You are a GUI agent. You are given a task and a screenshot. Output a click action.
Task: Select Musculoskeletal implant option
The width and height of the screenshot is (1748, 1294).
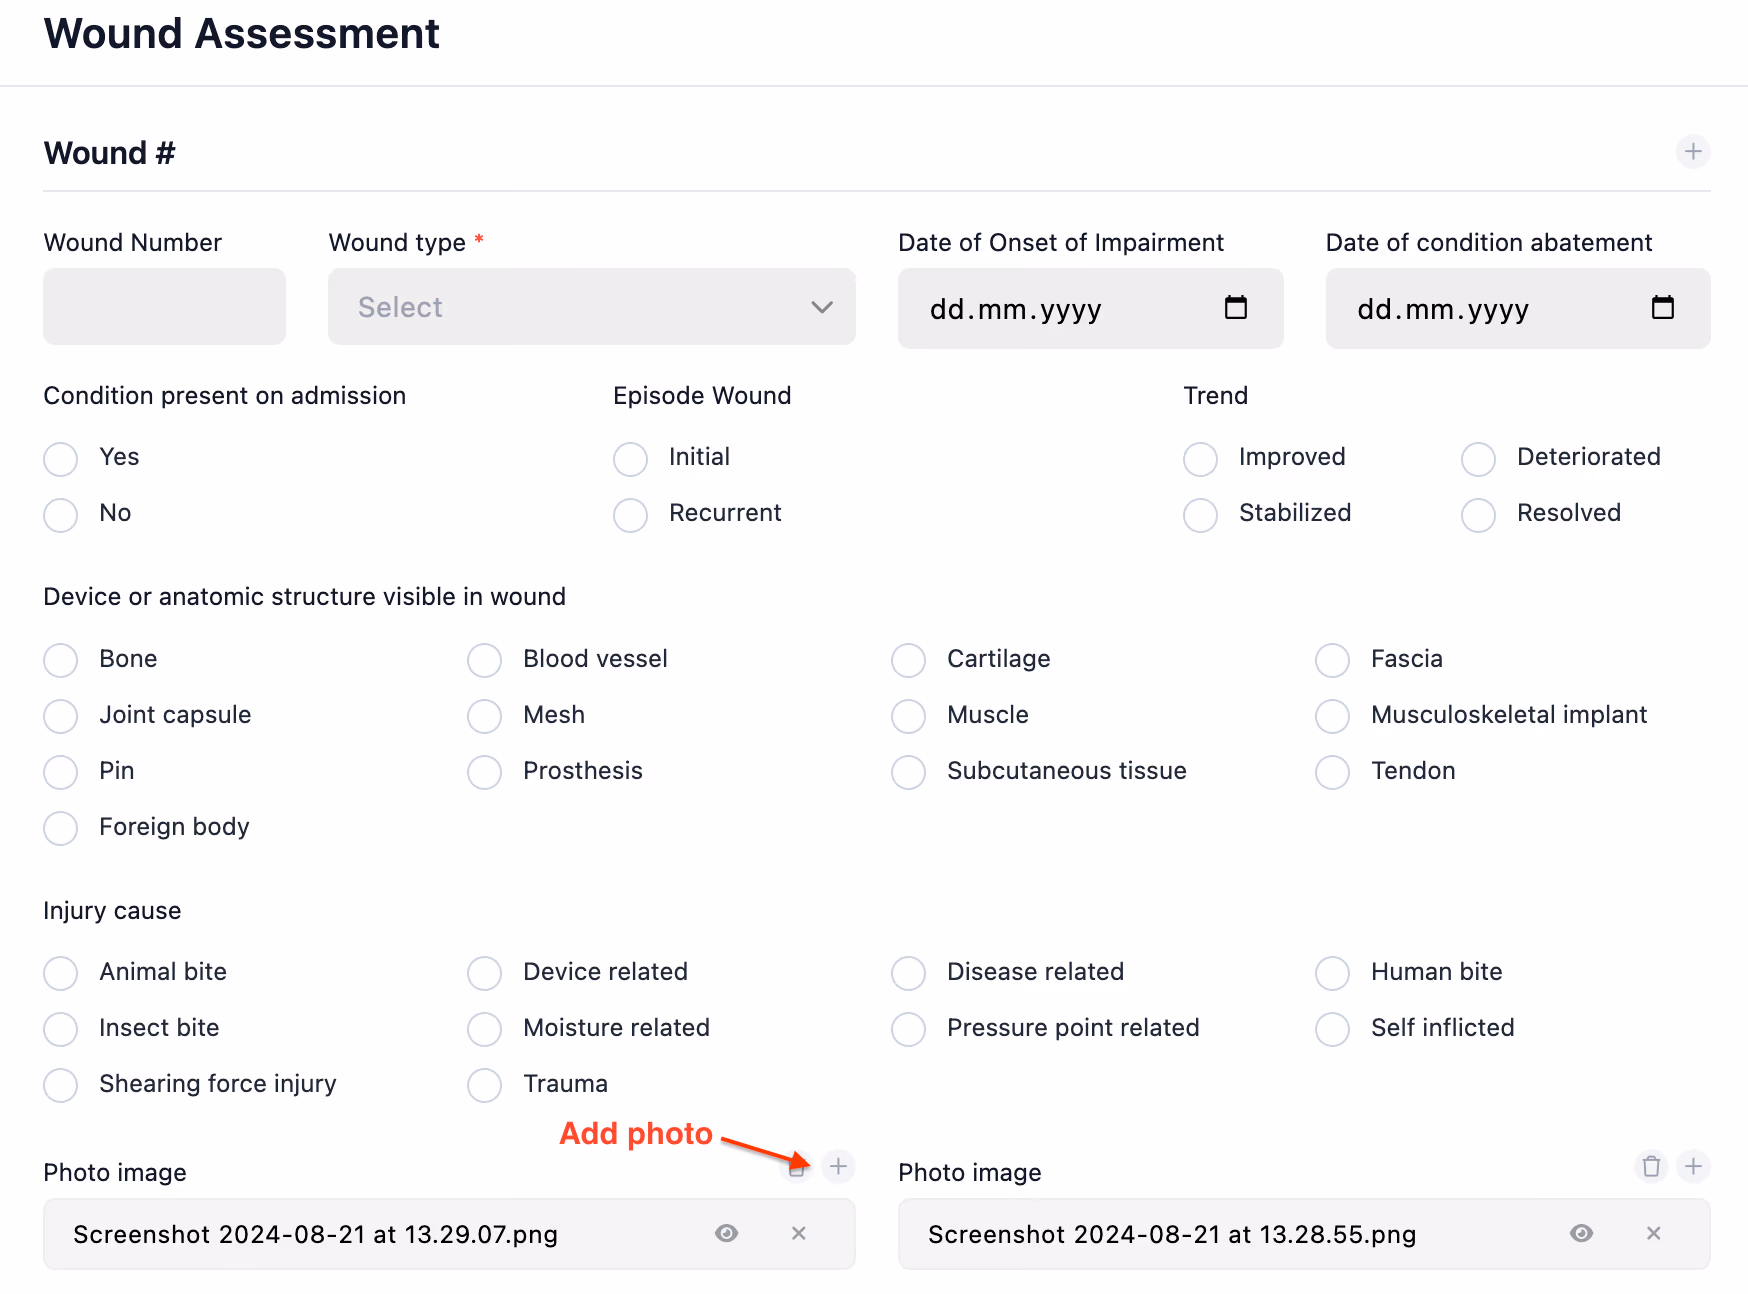[1333, 716]
